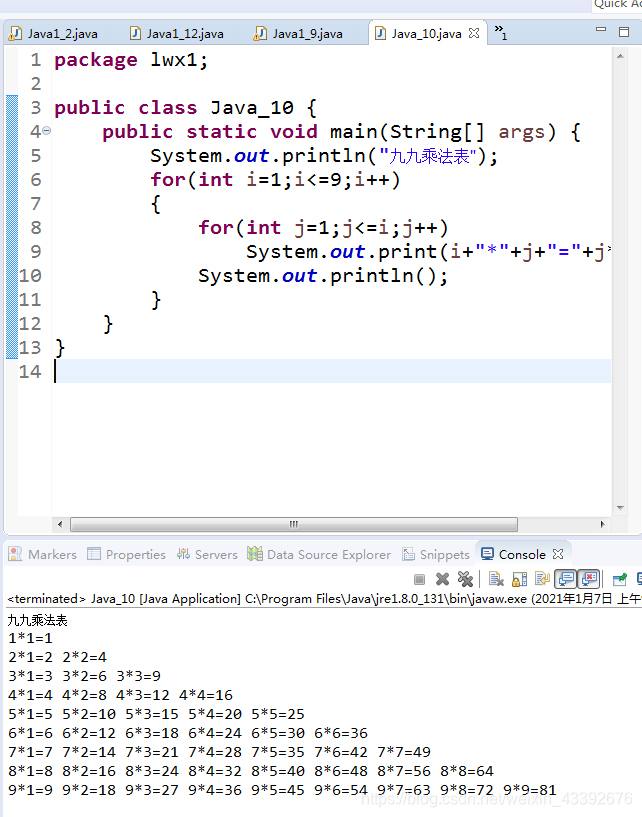Toggle Show Console on standard error change

point(589,579)
